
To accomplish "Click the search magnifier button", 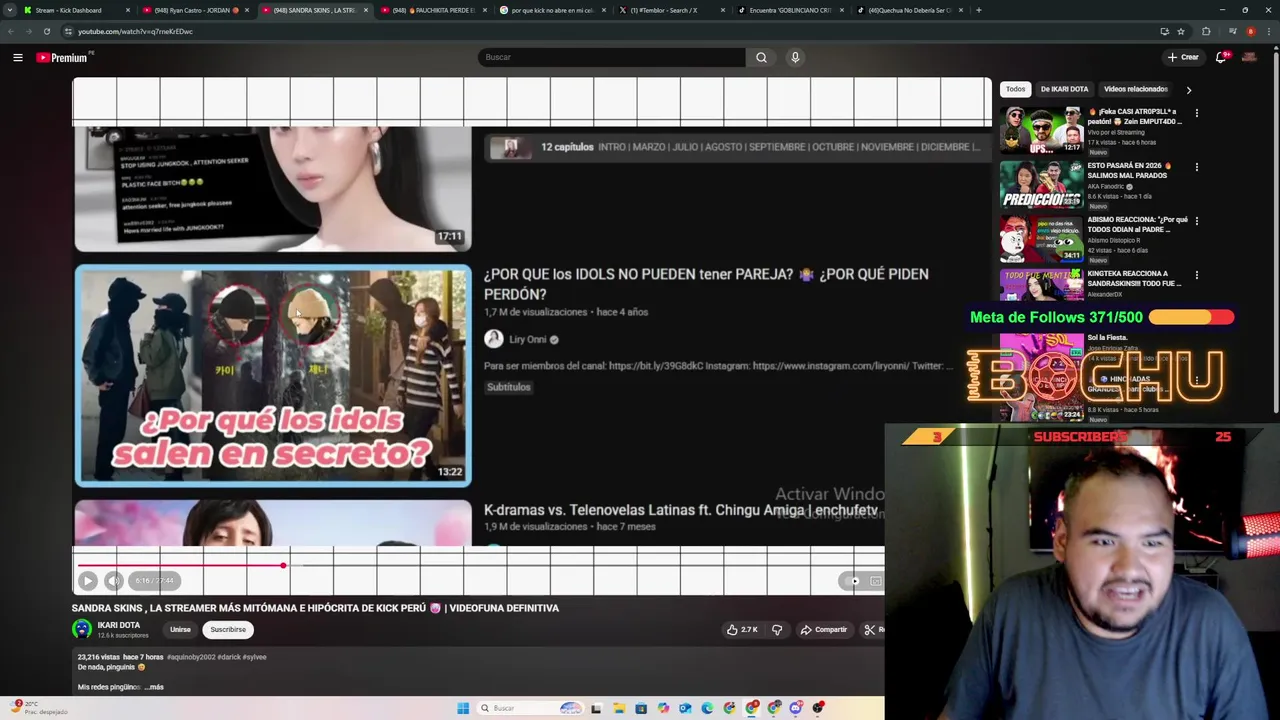I will click(761, 57).
